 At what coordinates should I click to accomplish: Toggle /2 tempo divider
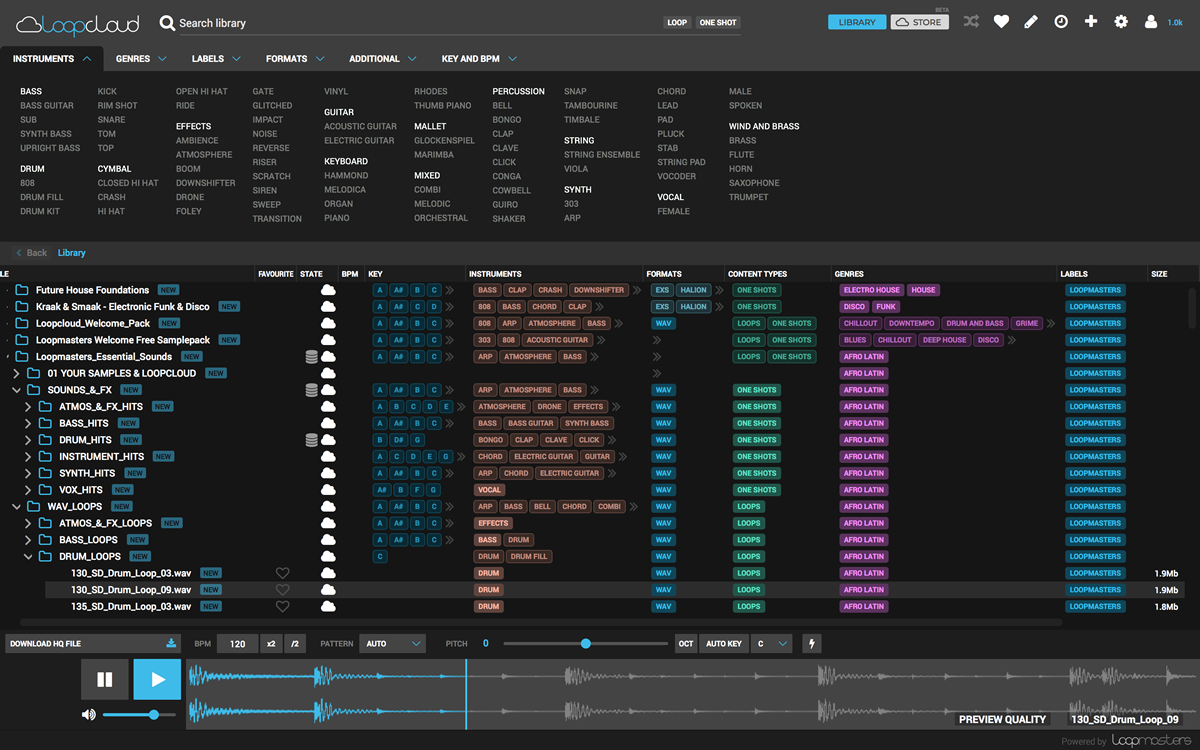pos(296,644)
